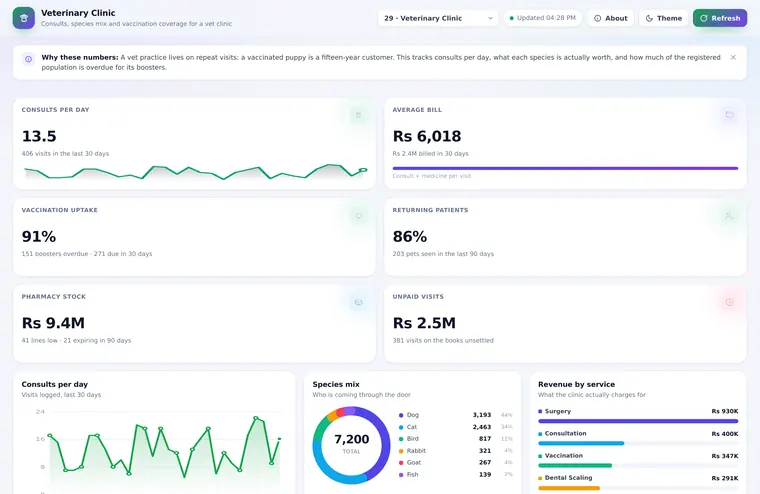Click the Surgery color dot in Revenue list
This screenshot has height=494, width=760.
click(540, 411)
